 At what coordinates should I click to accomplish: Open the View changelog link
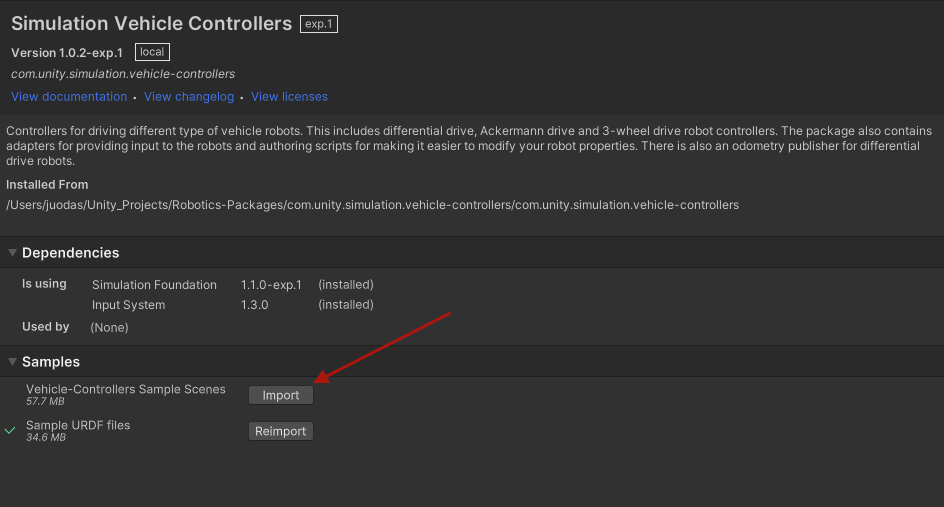coord(189,97)
